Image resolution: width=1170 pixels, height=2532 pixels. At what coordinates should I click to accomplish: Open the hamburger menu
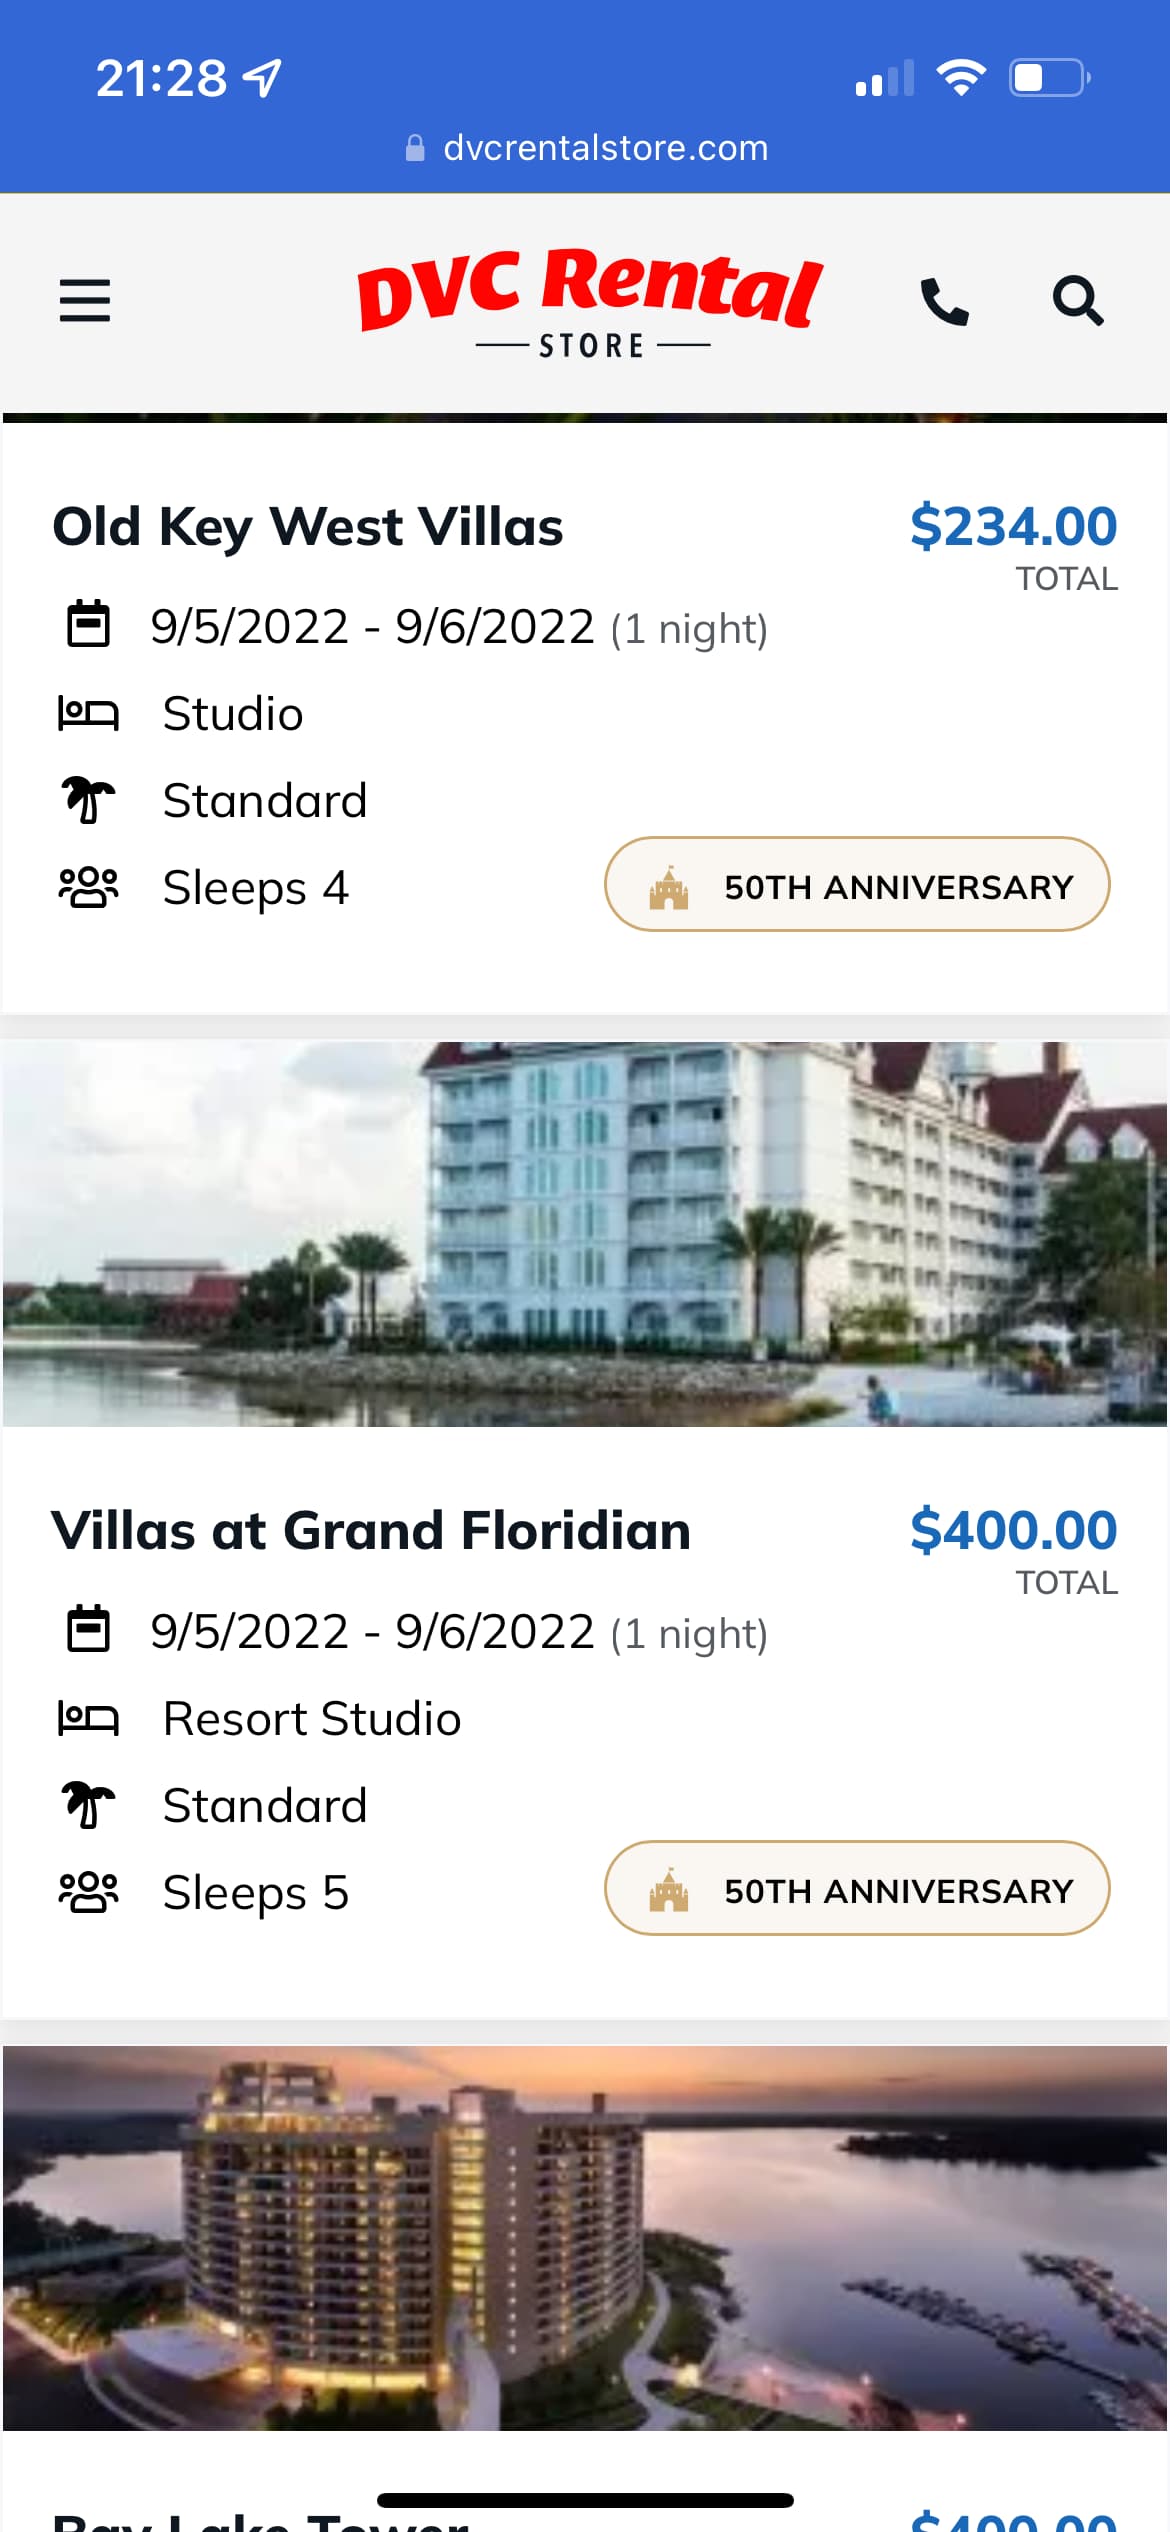(85, 300)
